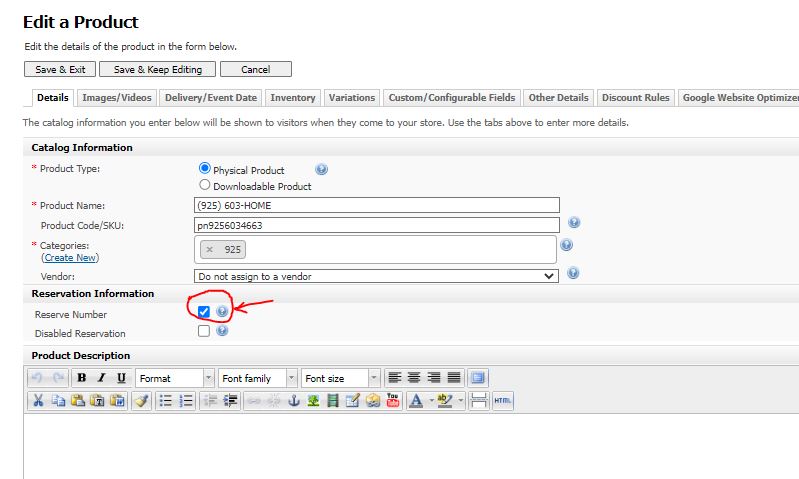Open the Format dropdown
The image size is (799, 479).
coord(174,378)
